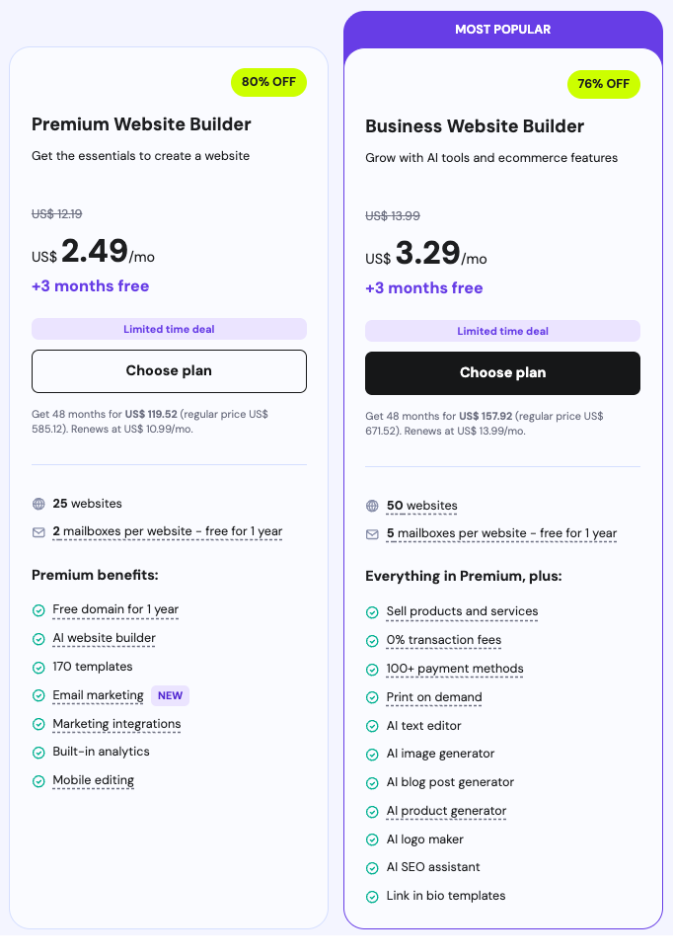Open Email marketing feature details
Screen dimensions: 673x936
pyautogui.click(x=98, y=695)
